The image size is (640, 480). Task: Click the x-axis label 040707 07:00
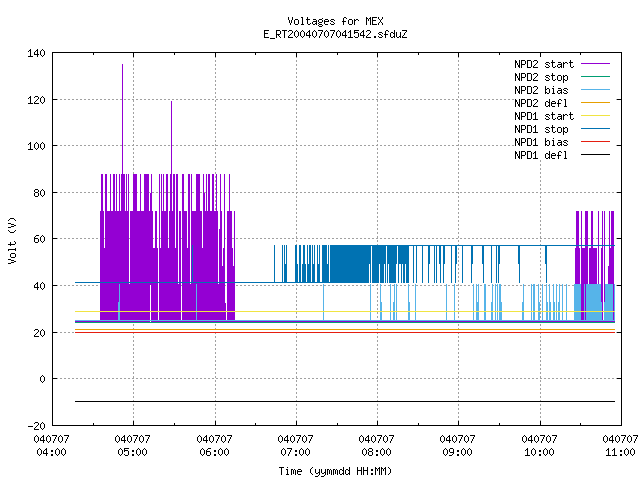(296, 446)
